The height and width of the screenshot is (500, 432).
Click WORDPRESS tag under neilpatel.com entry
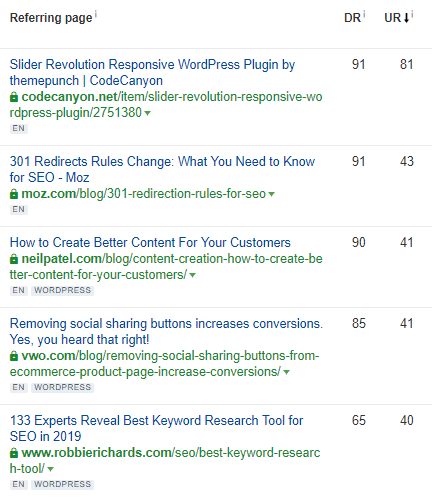click(x=63, y=290)
